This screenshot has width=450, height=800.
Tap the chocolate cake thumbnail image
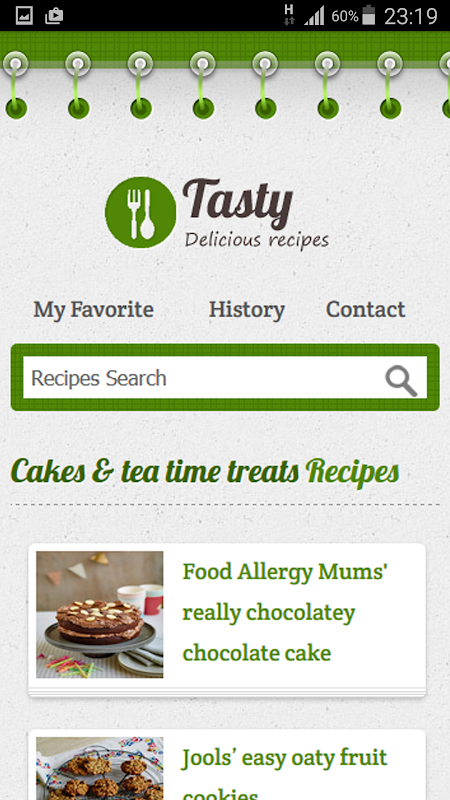click(x=99, y=614)
